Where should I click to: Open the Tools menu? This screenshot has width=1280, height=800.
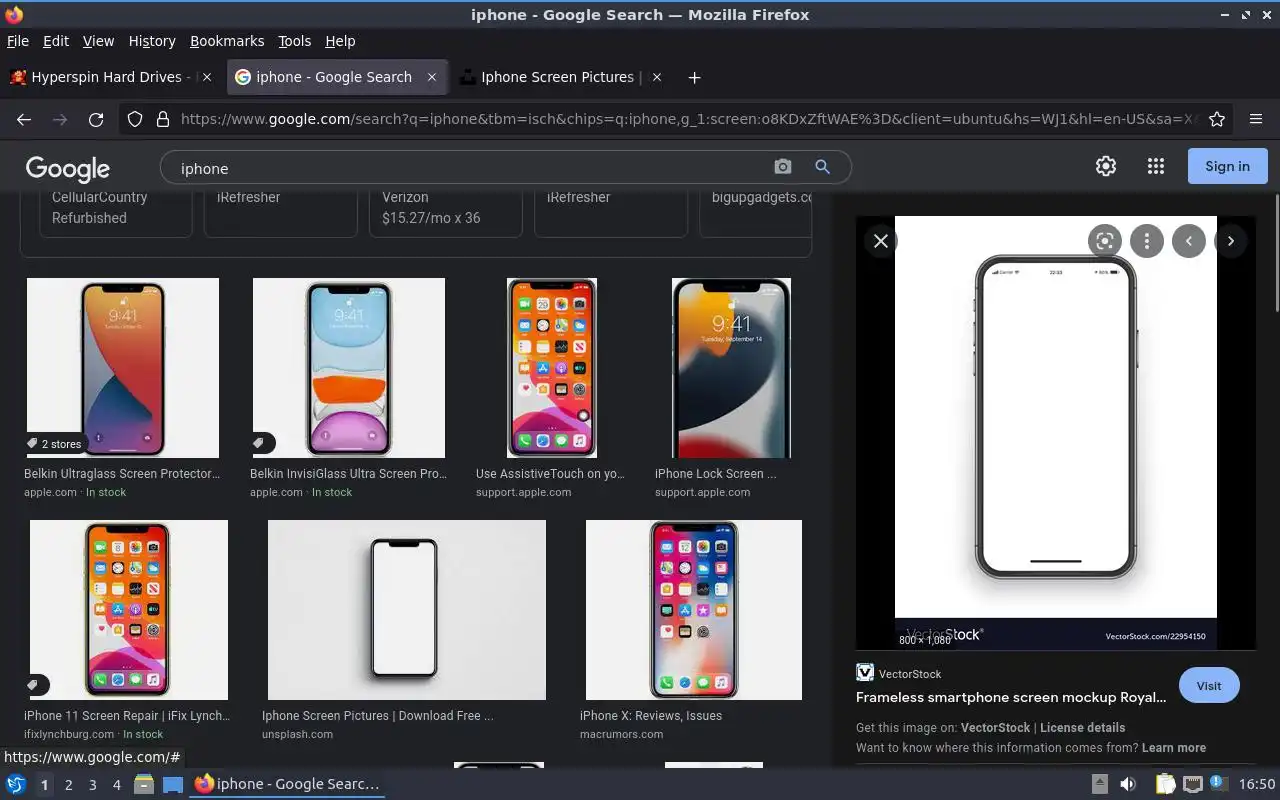point(295,41)
